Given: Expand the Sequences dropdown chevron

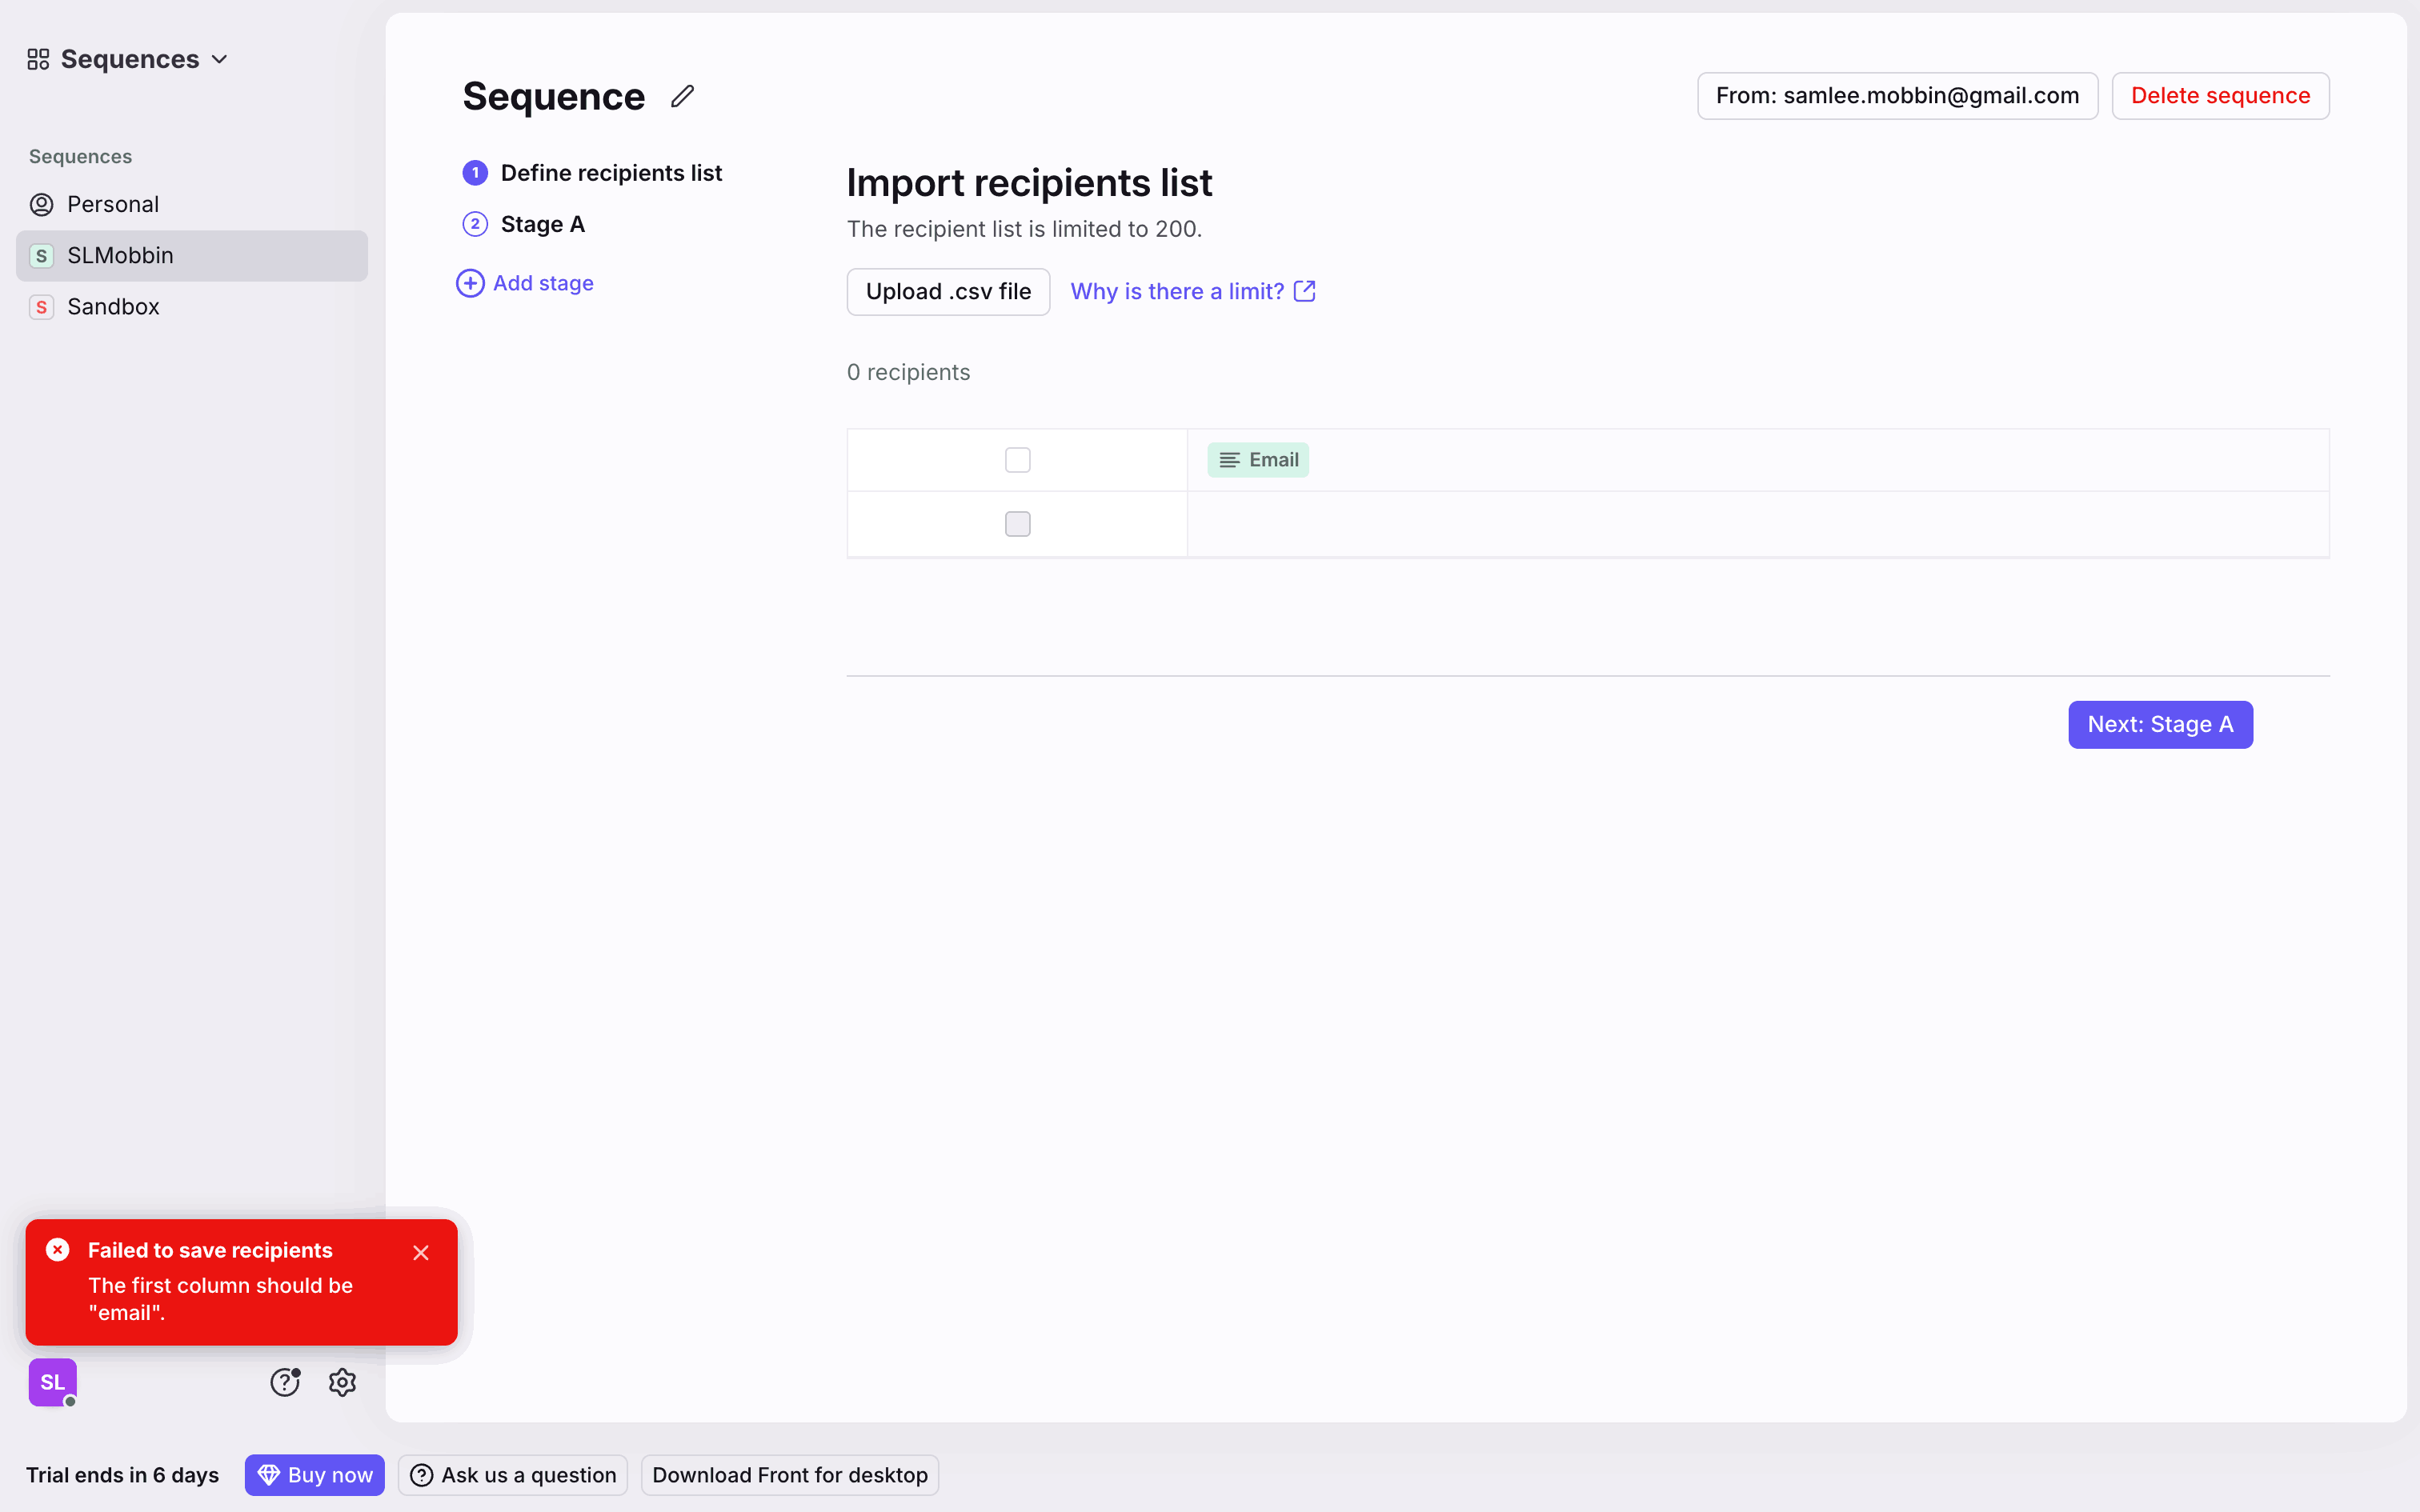Looking at the screenshot, I should click(x=221, y=60).
